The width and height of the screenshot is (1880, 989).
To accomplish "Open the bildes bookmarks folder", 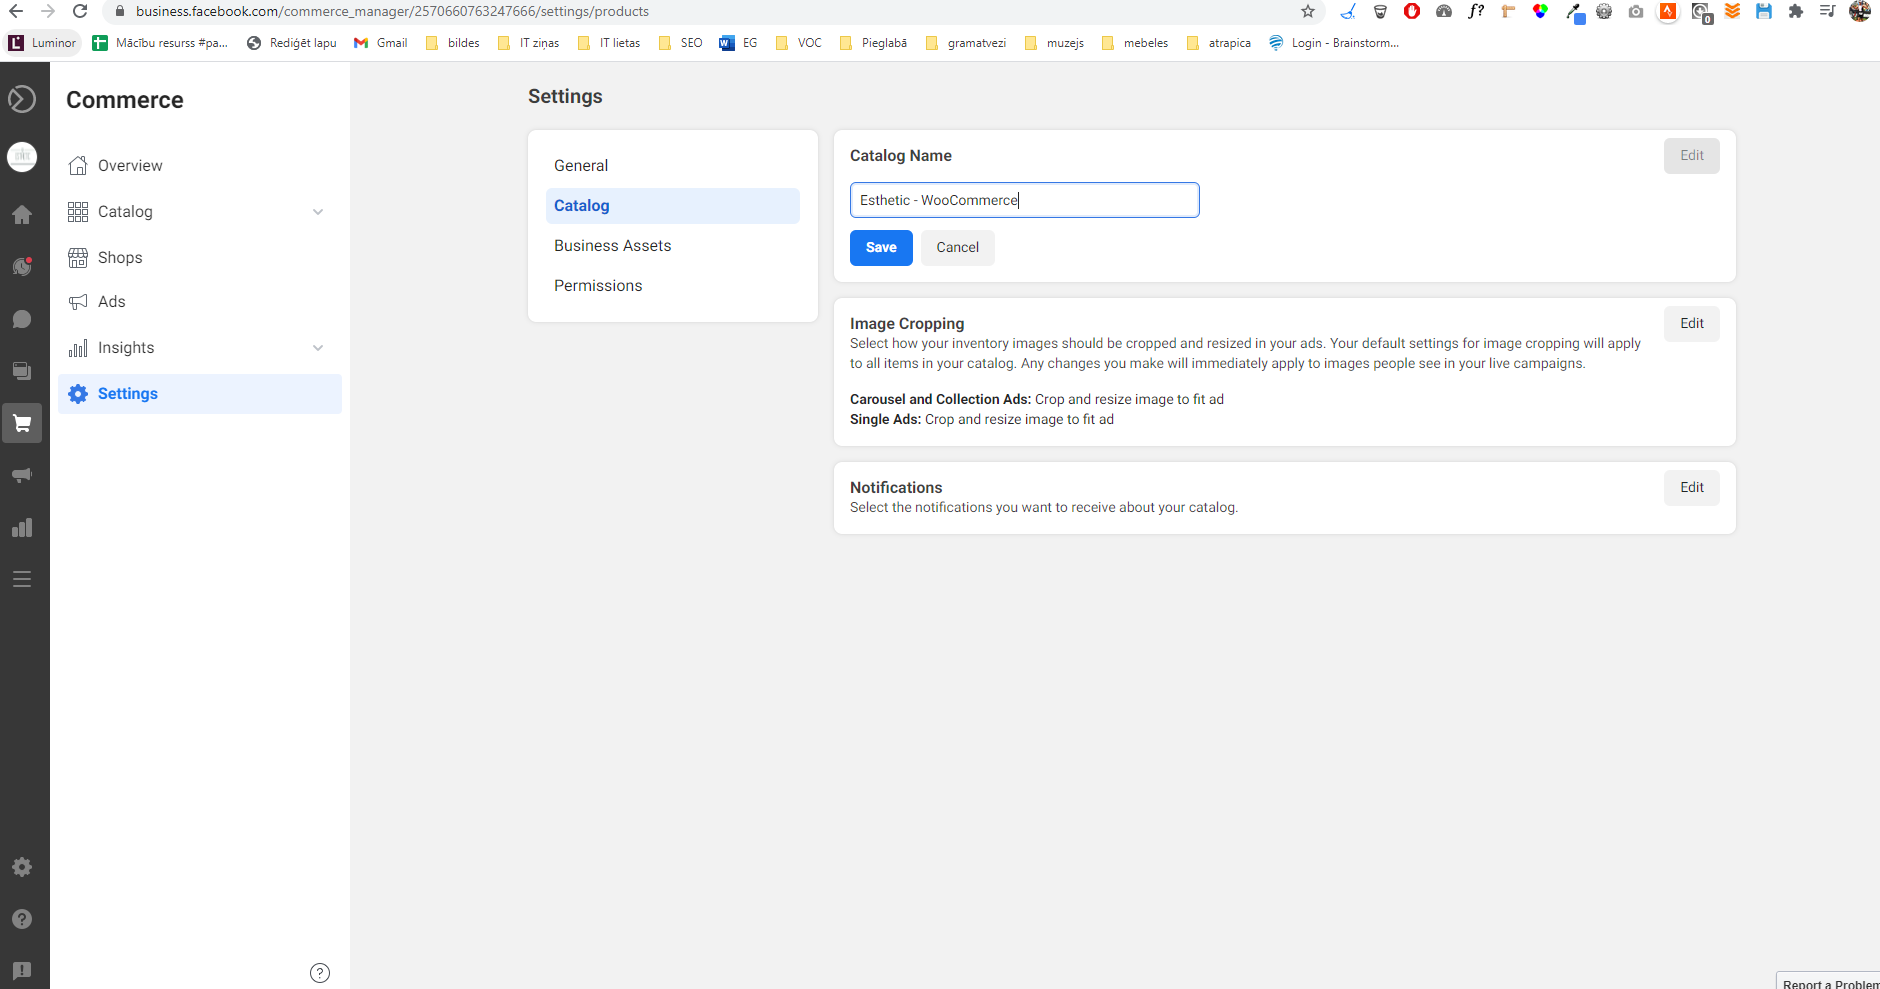I will (x=452, y=43).
